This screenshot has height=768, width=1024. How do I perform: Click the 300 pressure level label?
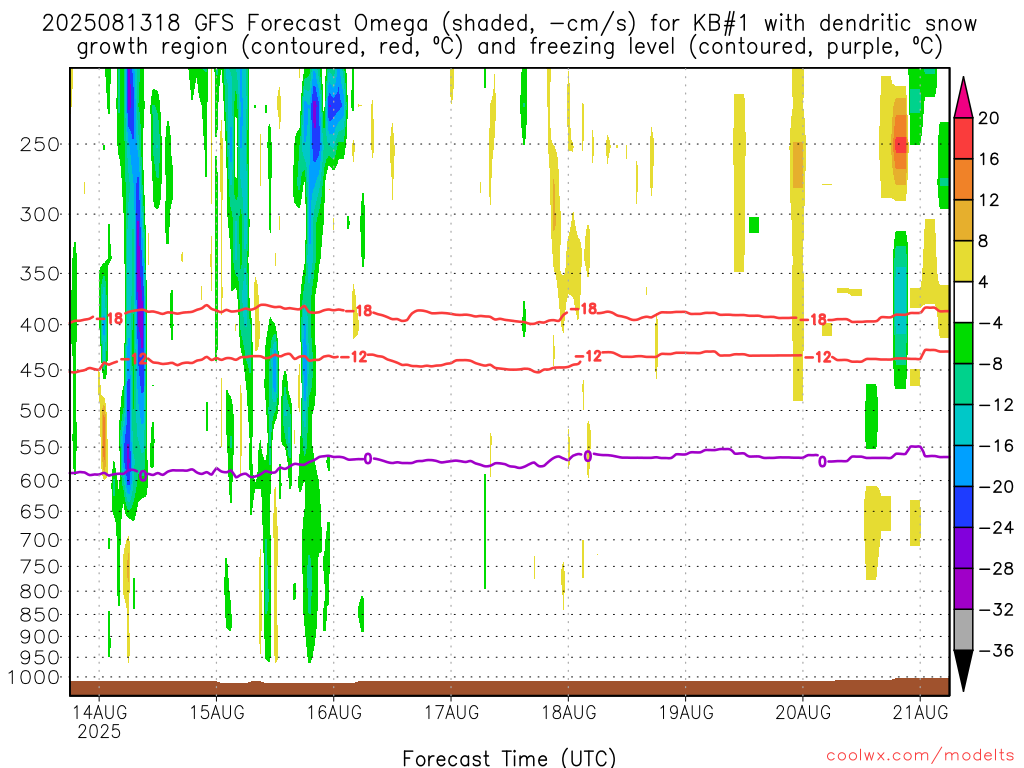pos(40,214)
